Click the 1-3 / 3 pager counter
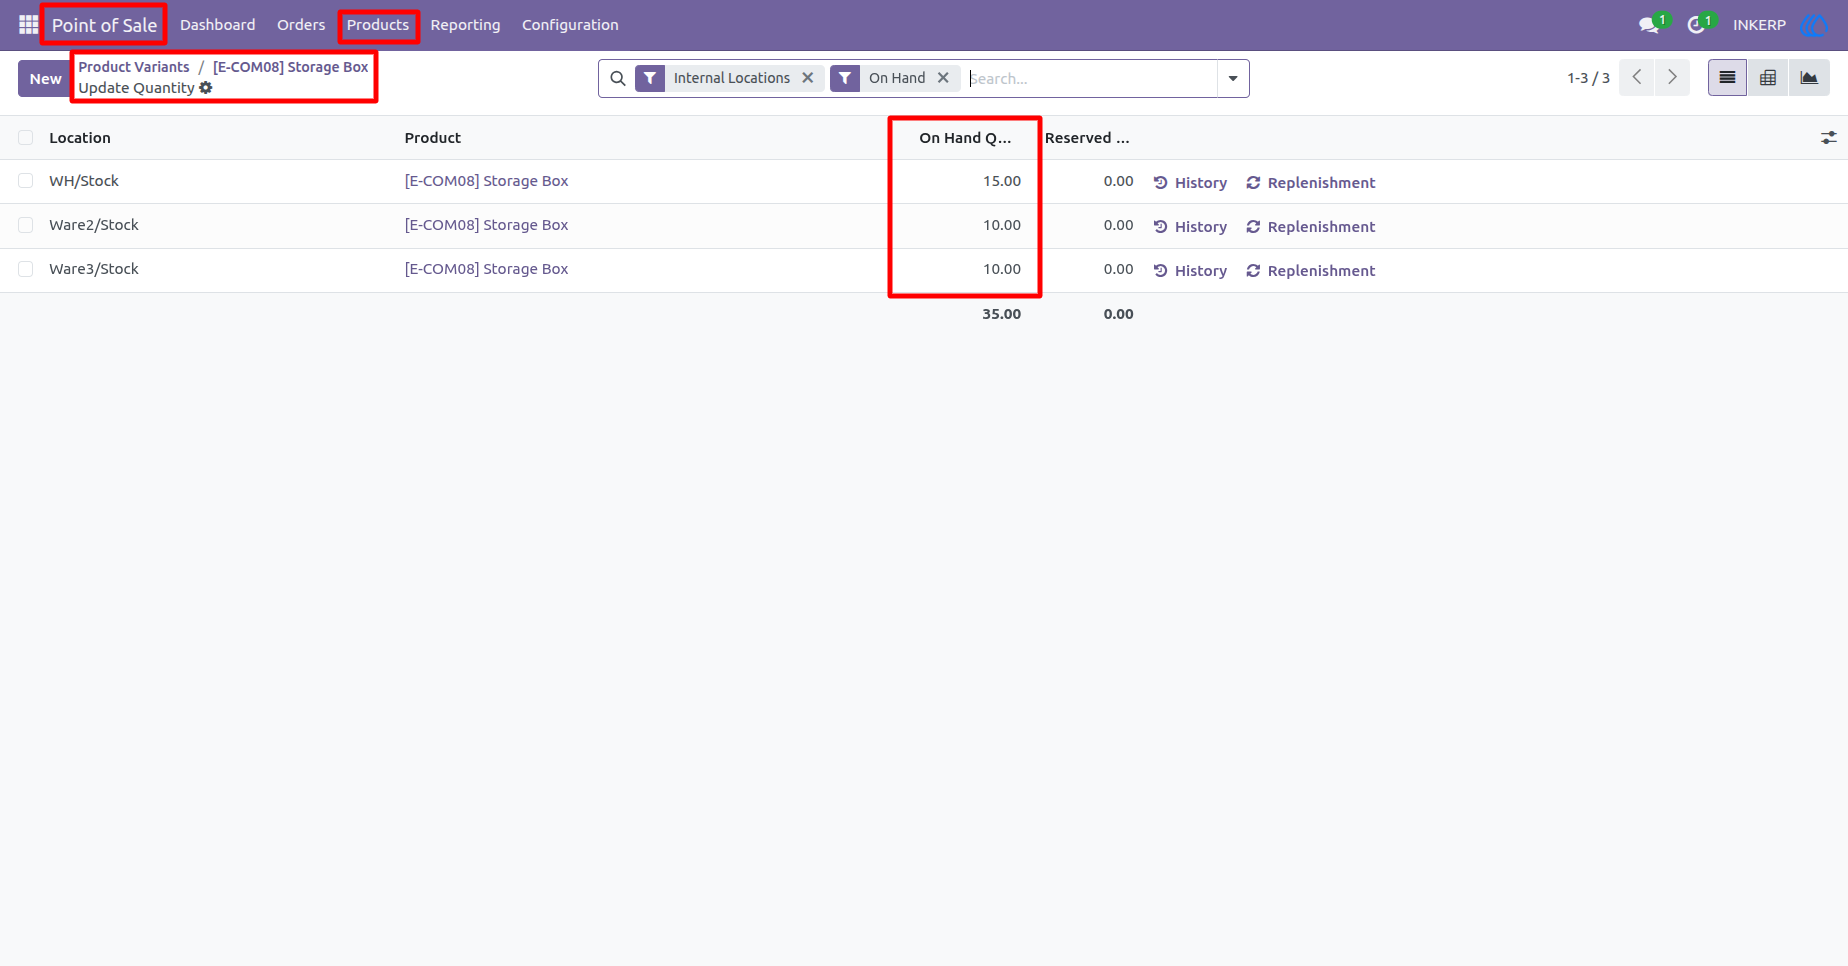Screen dimensions: 1848x966 click(1588, 78)
